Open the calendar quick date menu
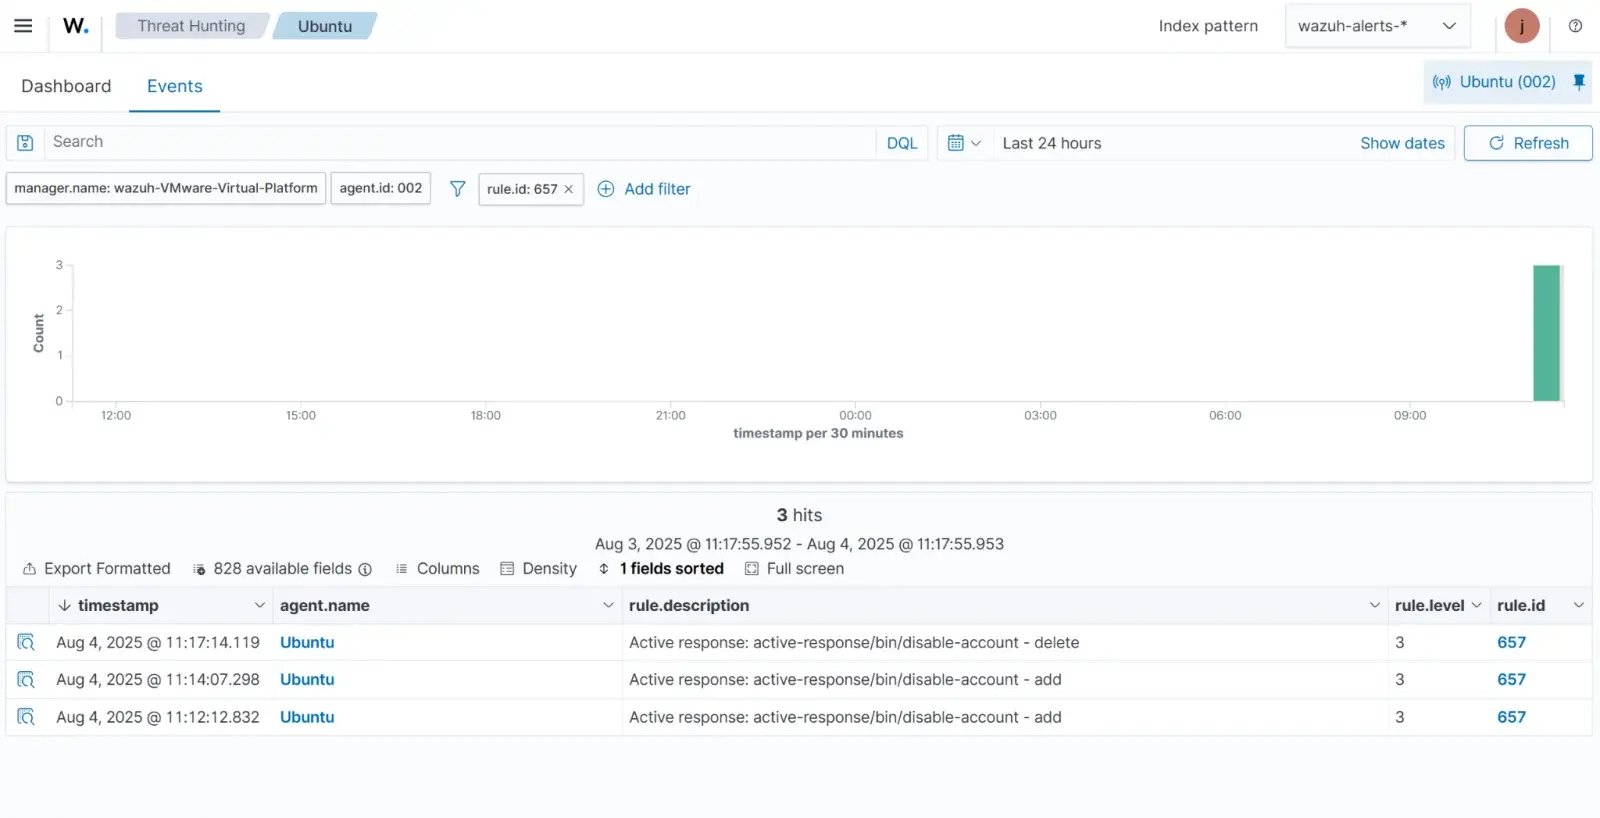Image resolution: width=1600 pixels, height=818 pixels. point(964,143)
